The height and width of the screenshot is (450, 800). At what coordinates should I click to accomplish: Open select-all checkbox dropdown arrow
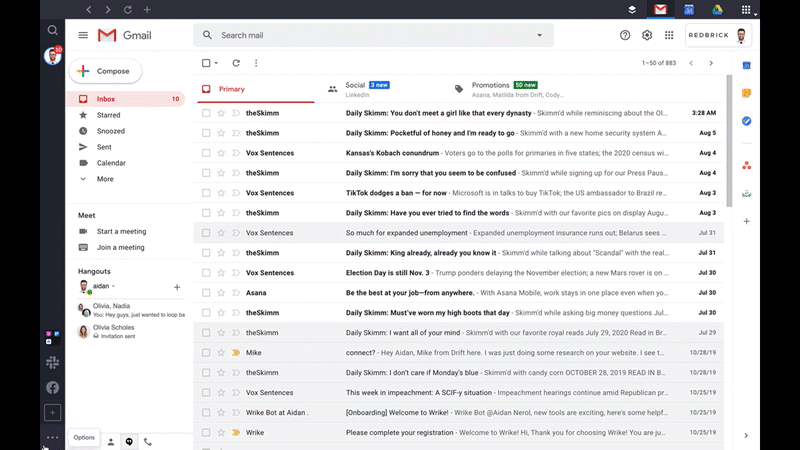(216, 63)
